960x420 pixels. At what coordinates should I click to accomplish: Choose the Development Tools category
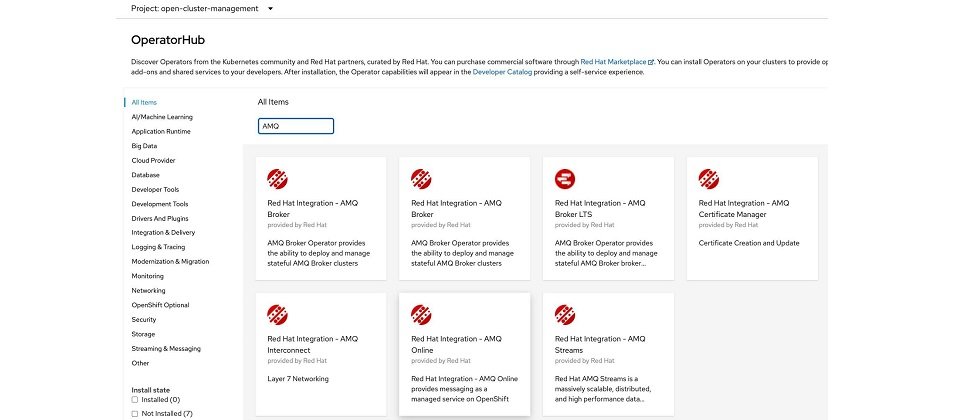click(160, 204)
